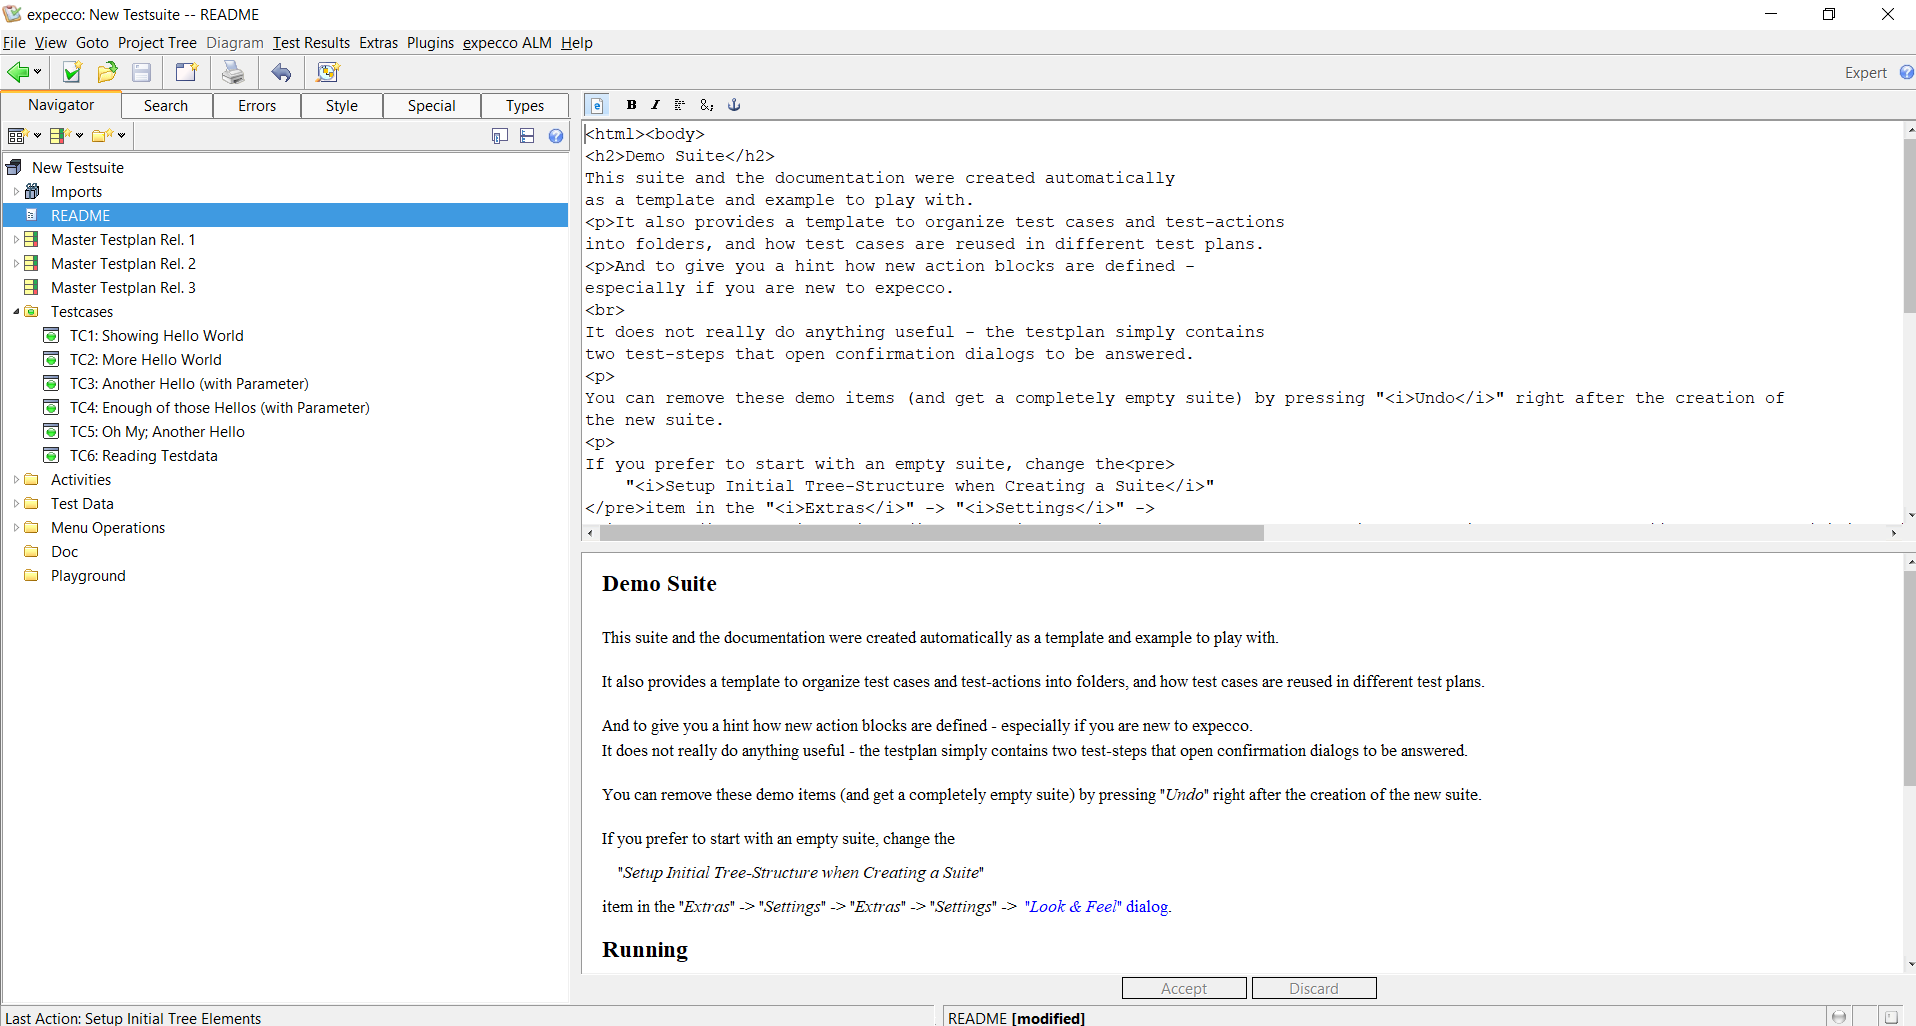Insert anchor using the anchor icon
This screenshot has width=1916, height=1026.
pyautogui.click(x=734, y=105)
